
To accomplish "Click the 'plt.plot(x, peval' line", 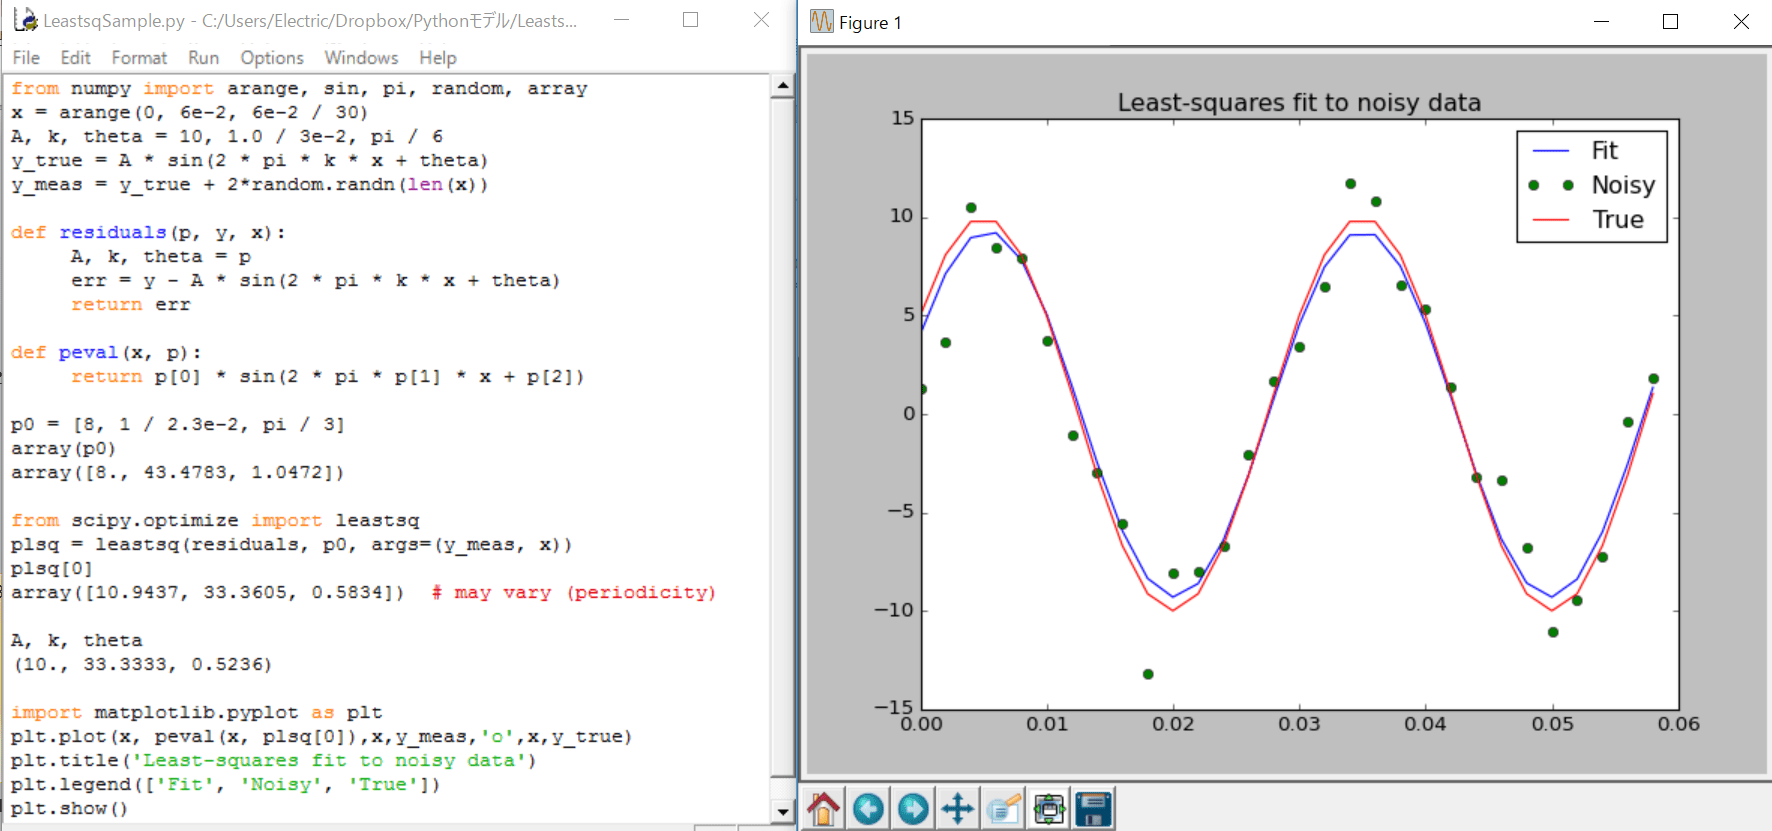I will coord(321,737).
